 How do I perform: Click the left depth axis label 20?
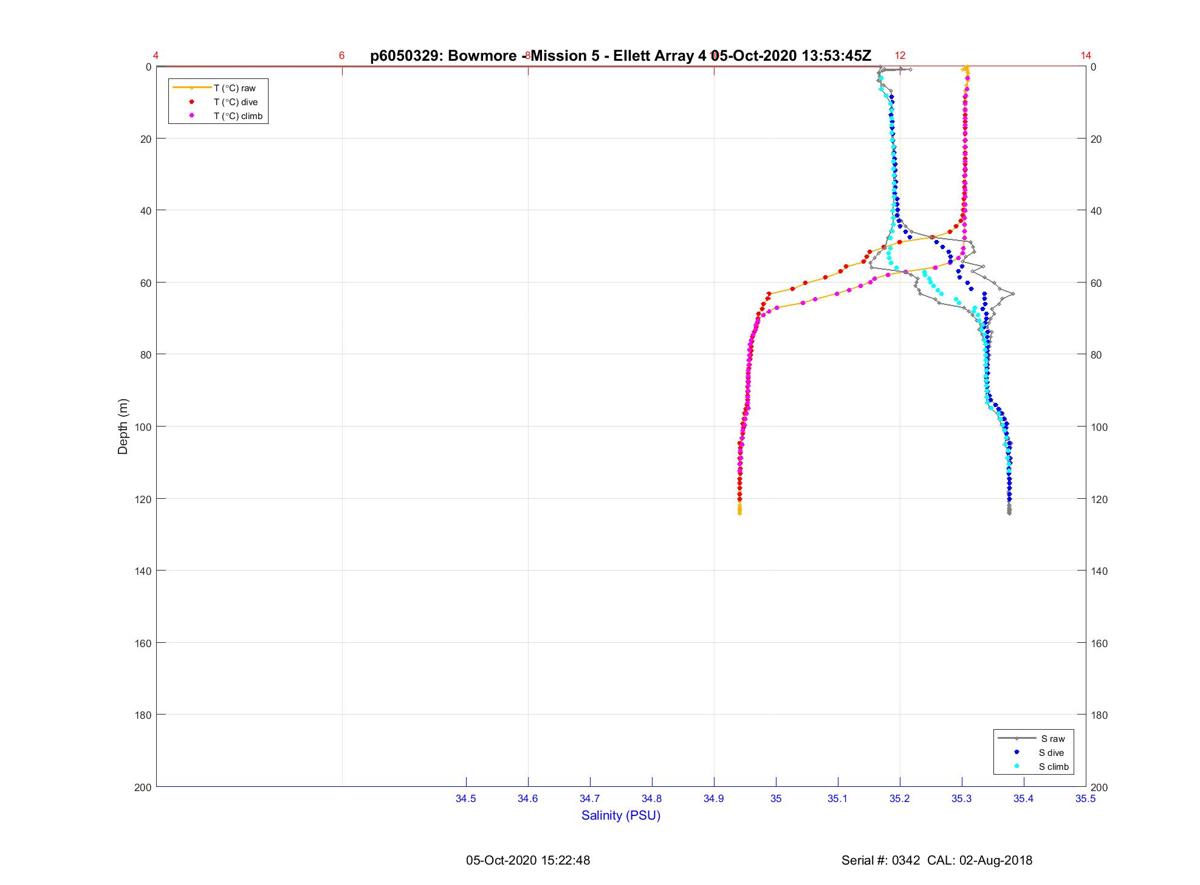point(145,139)
